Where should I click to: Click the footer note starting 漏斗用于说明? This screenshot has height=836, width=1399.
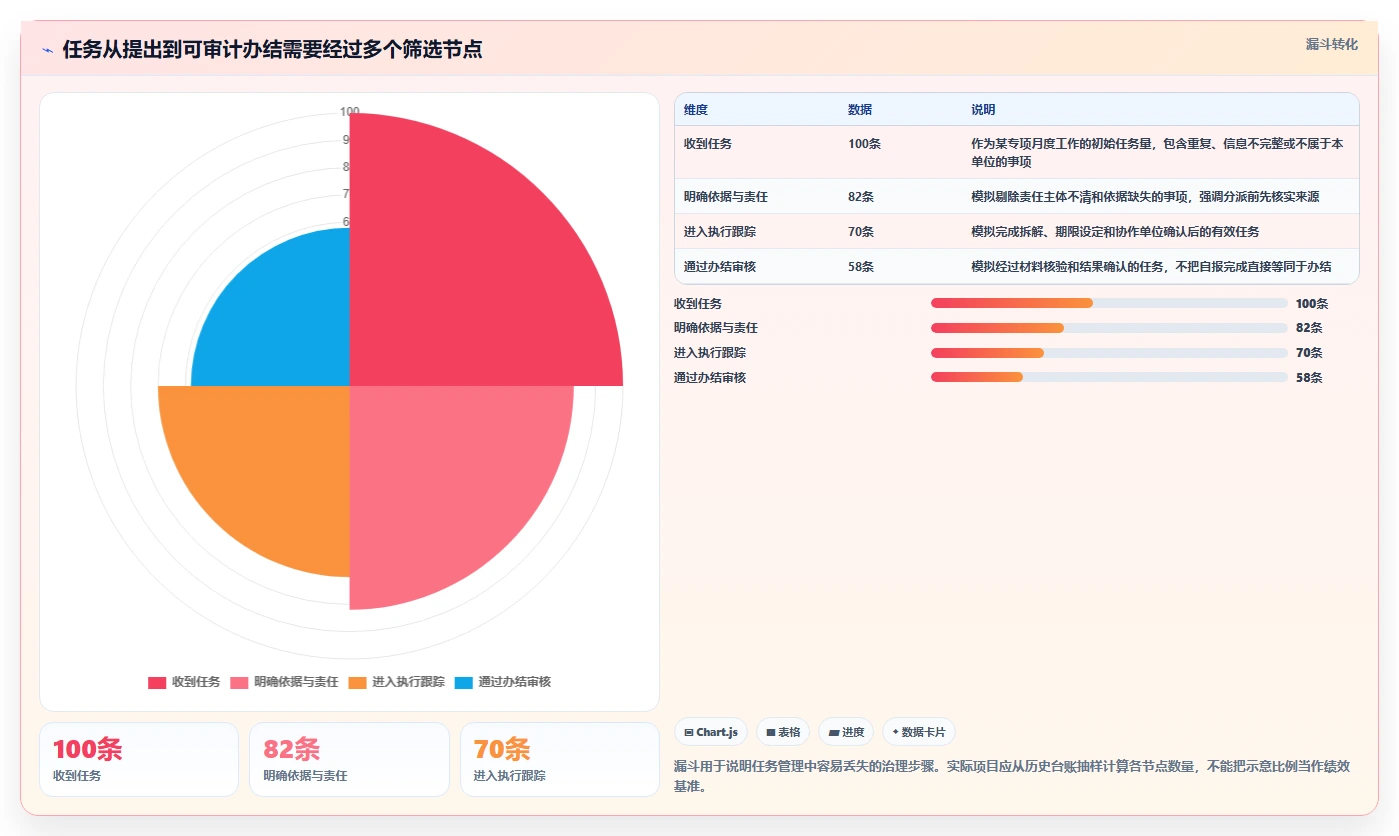click(1012, 776)
